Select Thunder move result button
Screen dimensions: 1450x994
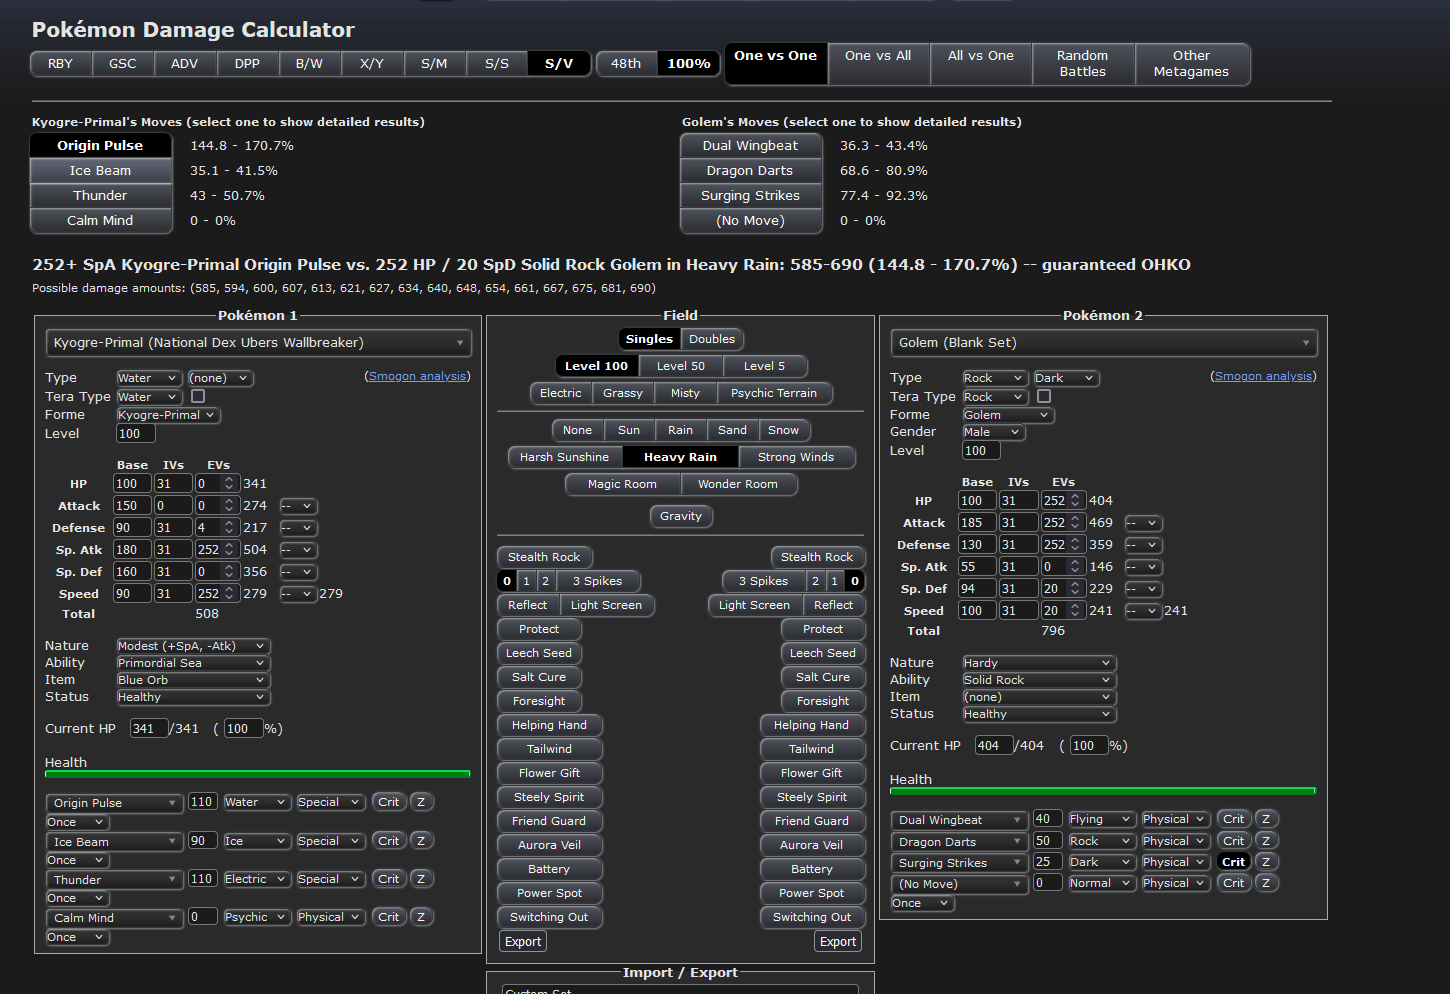[100, 196]
